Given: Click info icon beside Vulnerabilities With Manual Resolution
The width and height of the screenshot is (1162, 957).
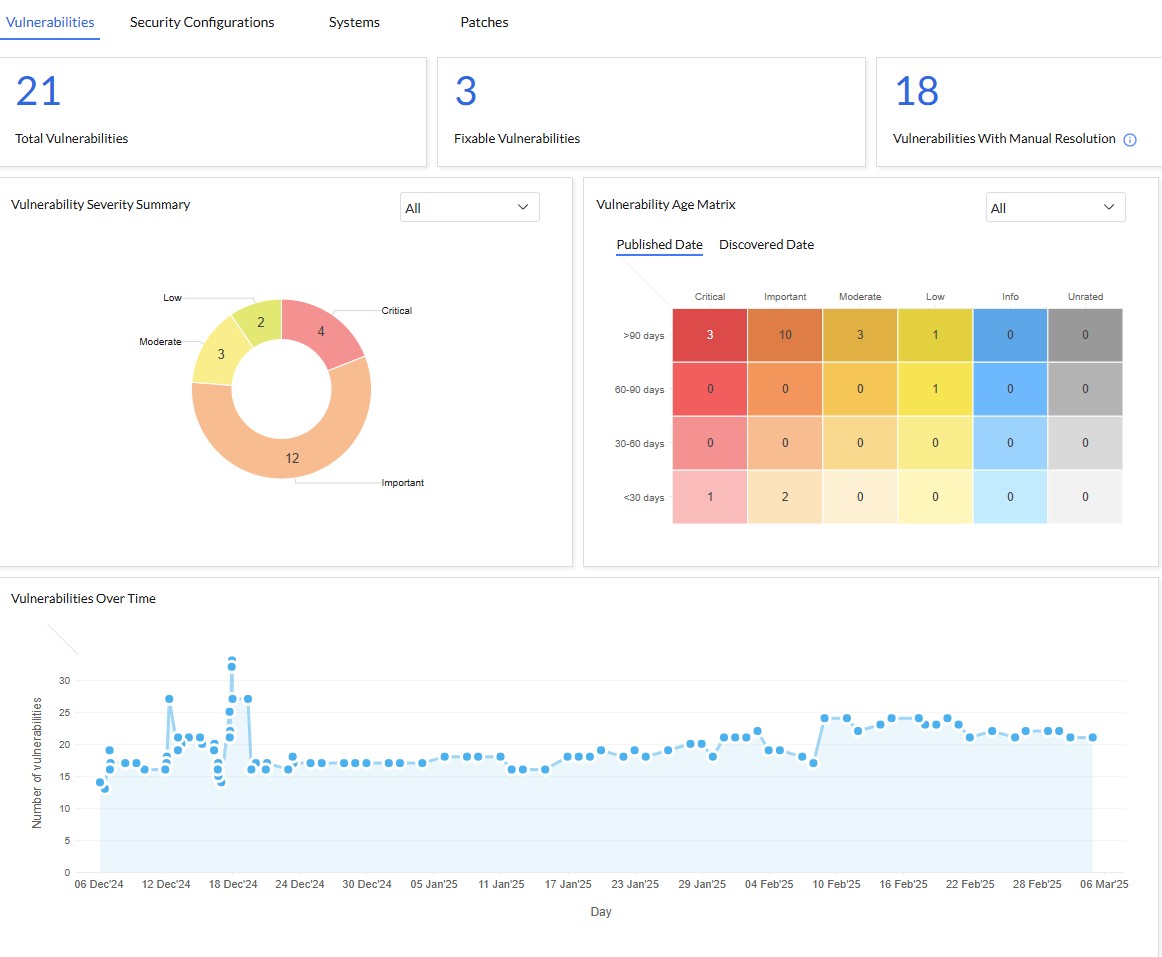Looking at the screenshot, I should pyautogui.click(x=1130, y=140).
